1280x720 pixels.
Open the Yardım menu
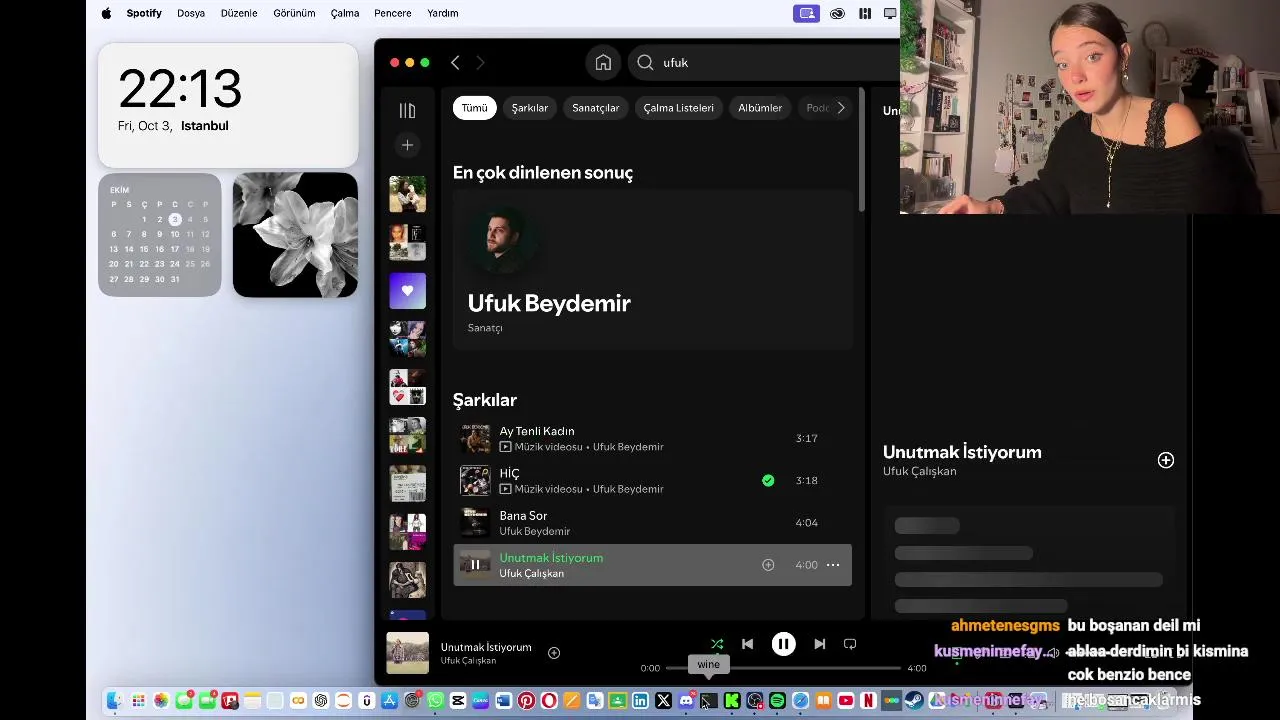[442, 13]
